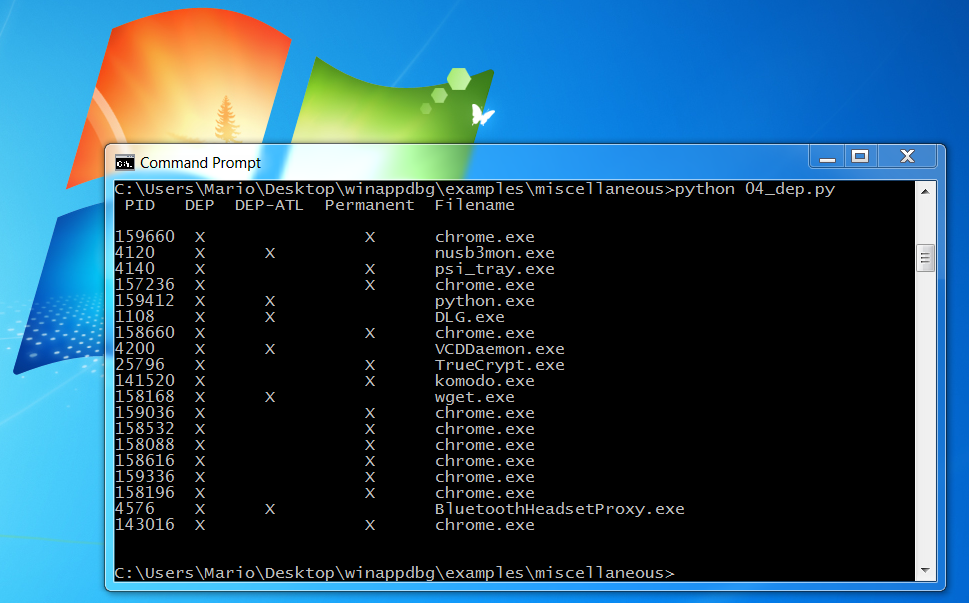Click PID 158168 in the list

click(x=145, y=397)
